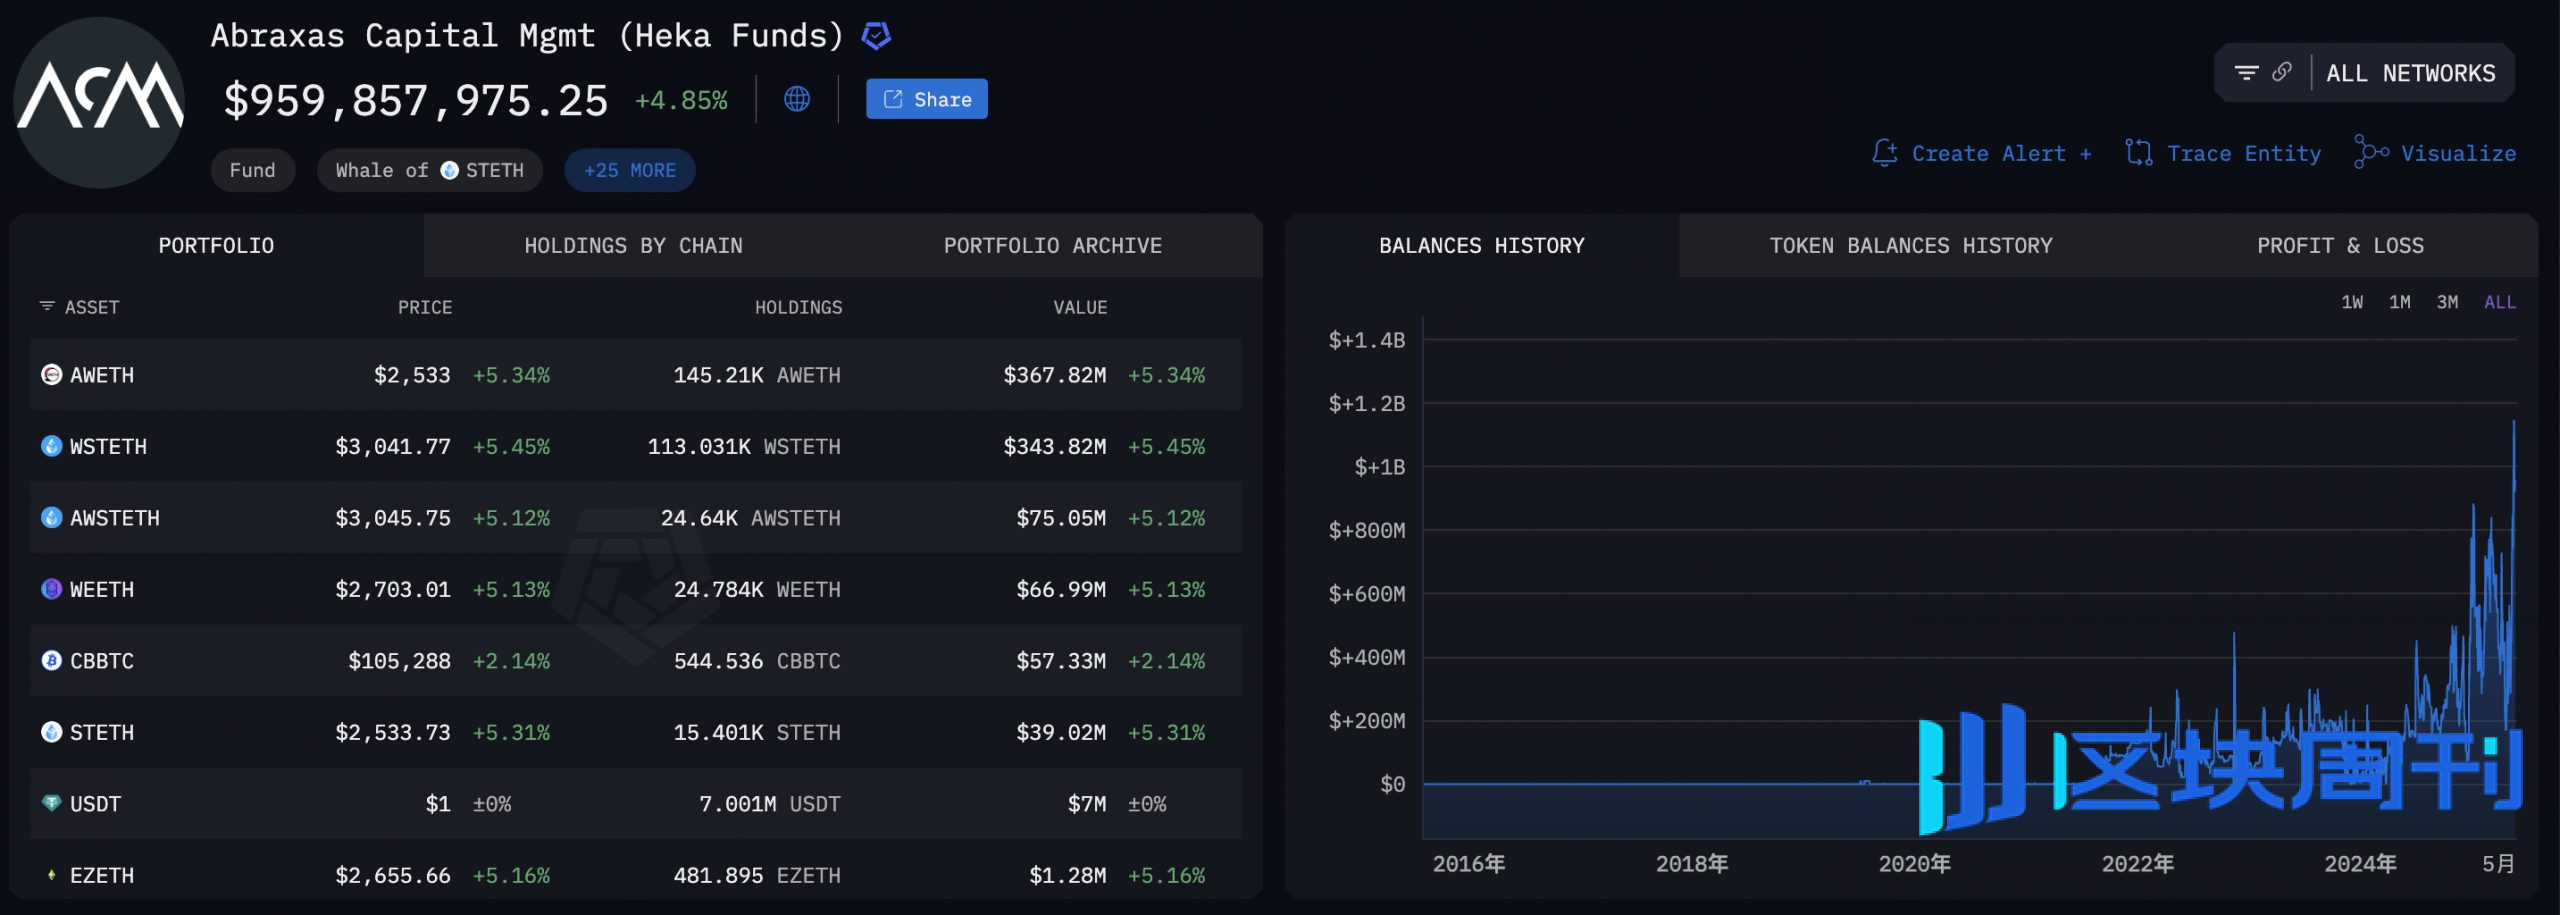Click the USDT token icon

[51, 804]
